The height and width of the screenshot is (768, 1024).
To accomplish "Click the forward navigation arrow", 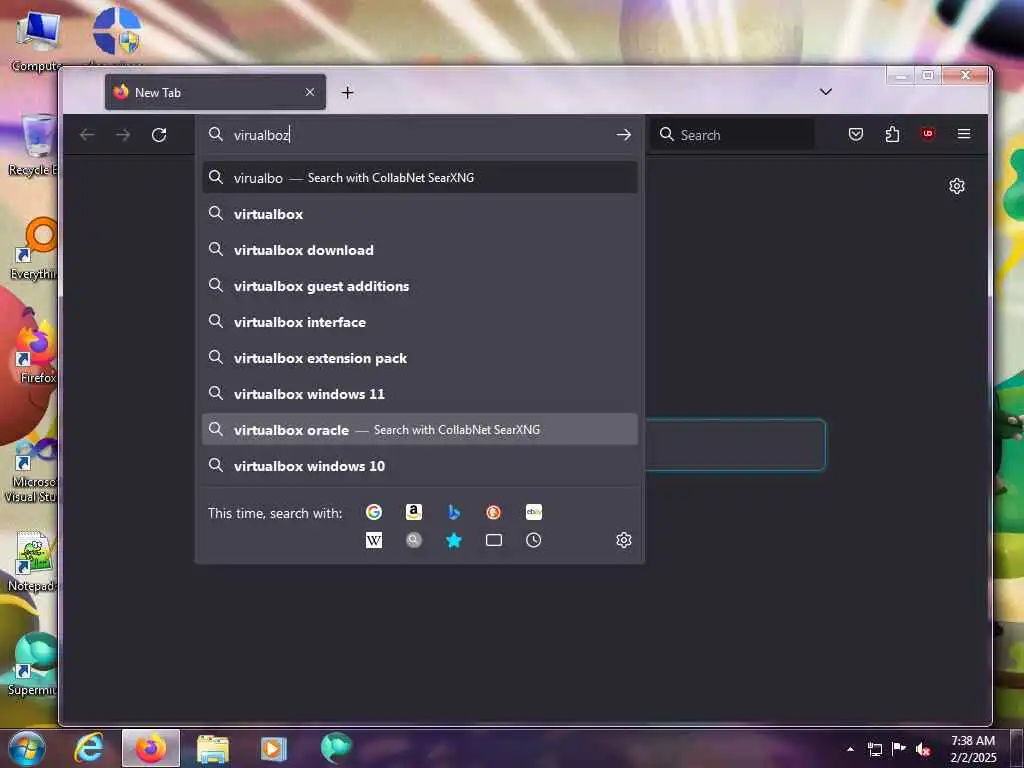I will pos(123,135).
